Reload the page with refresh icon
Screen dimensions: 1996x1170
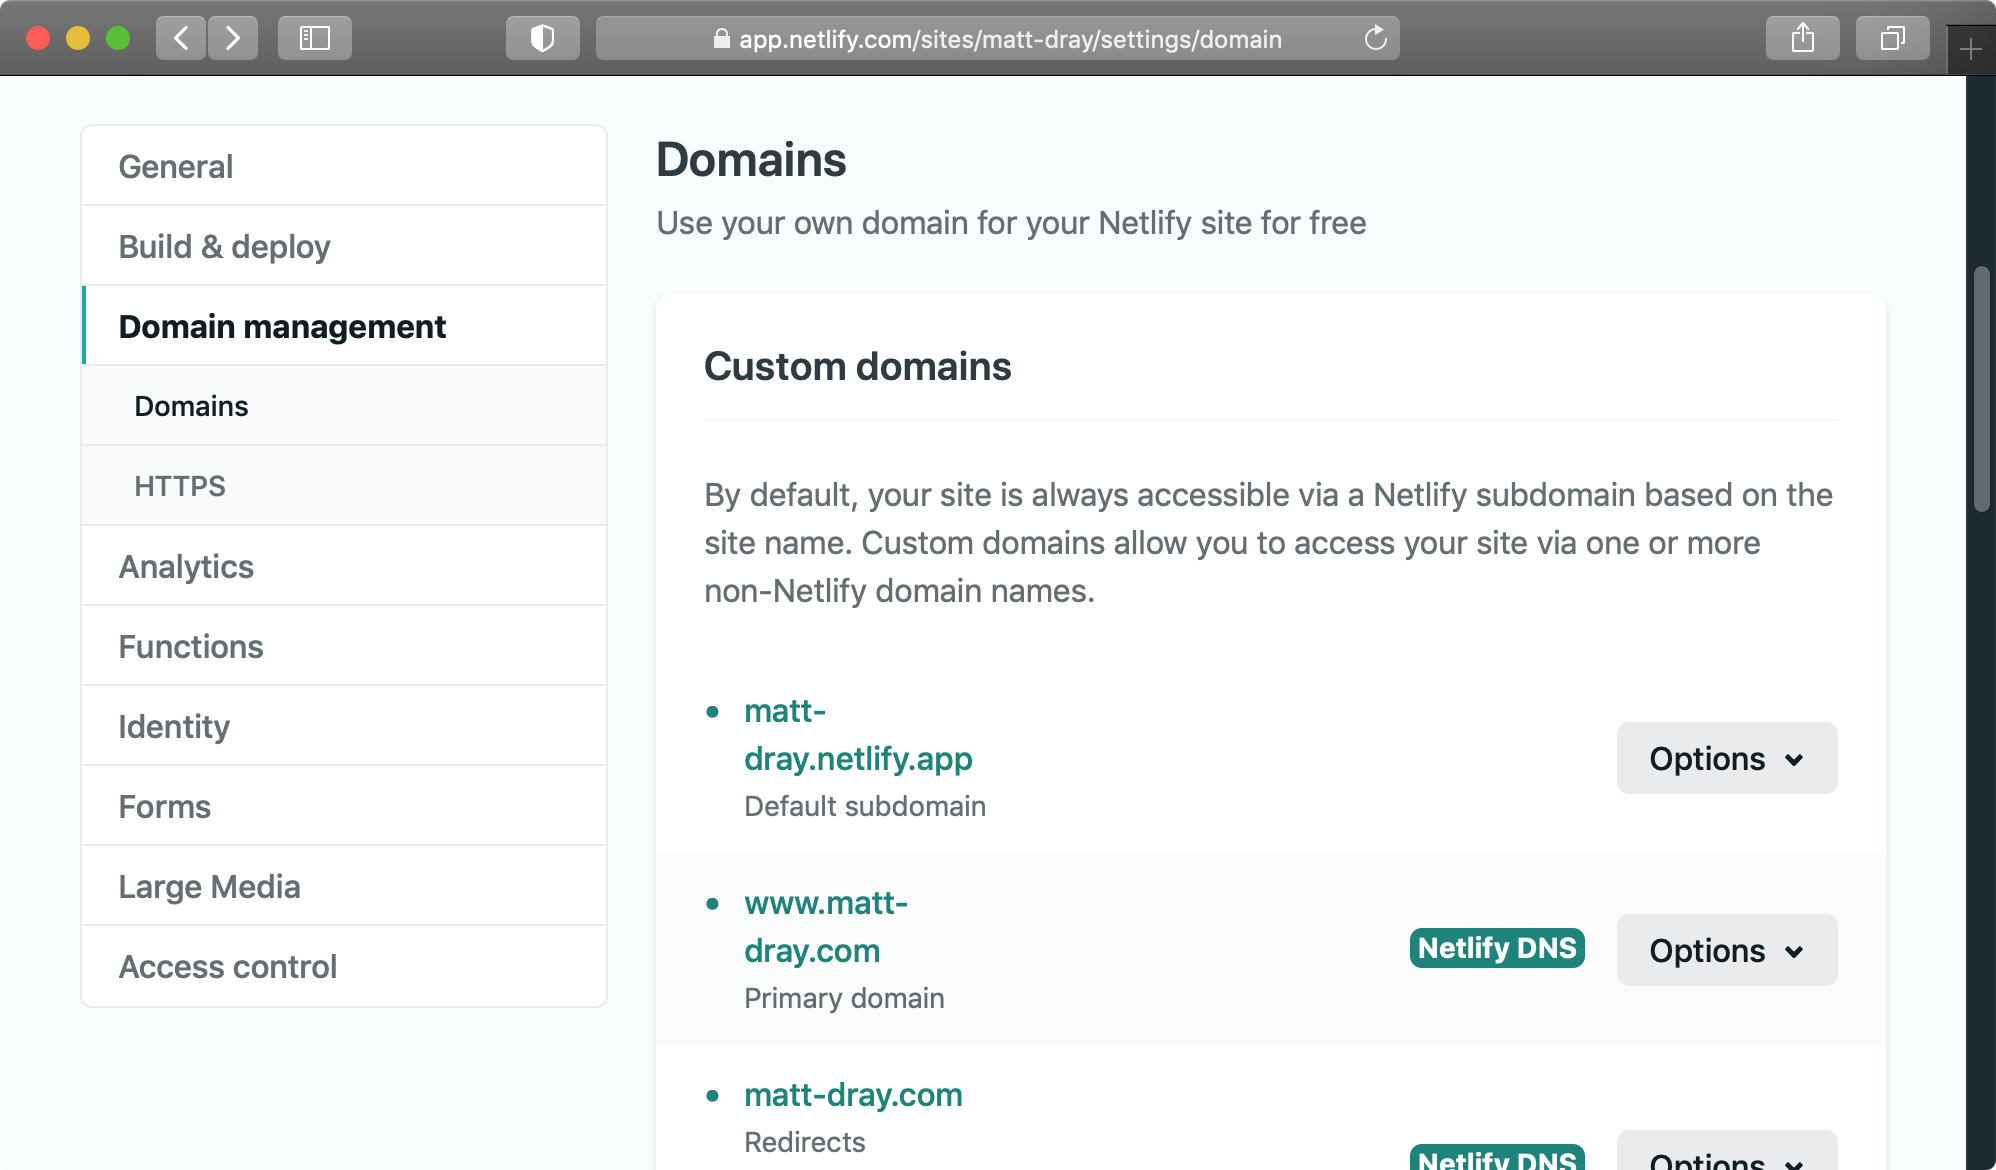tap(1376, 38)
